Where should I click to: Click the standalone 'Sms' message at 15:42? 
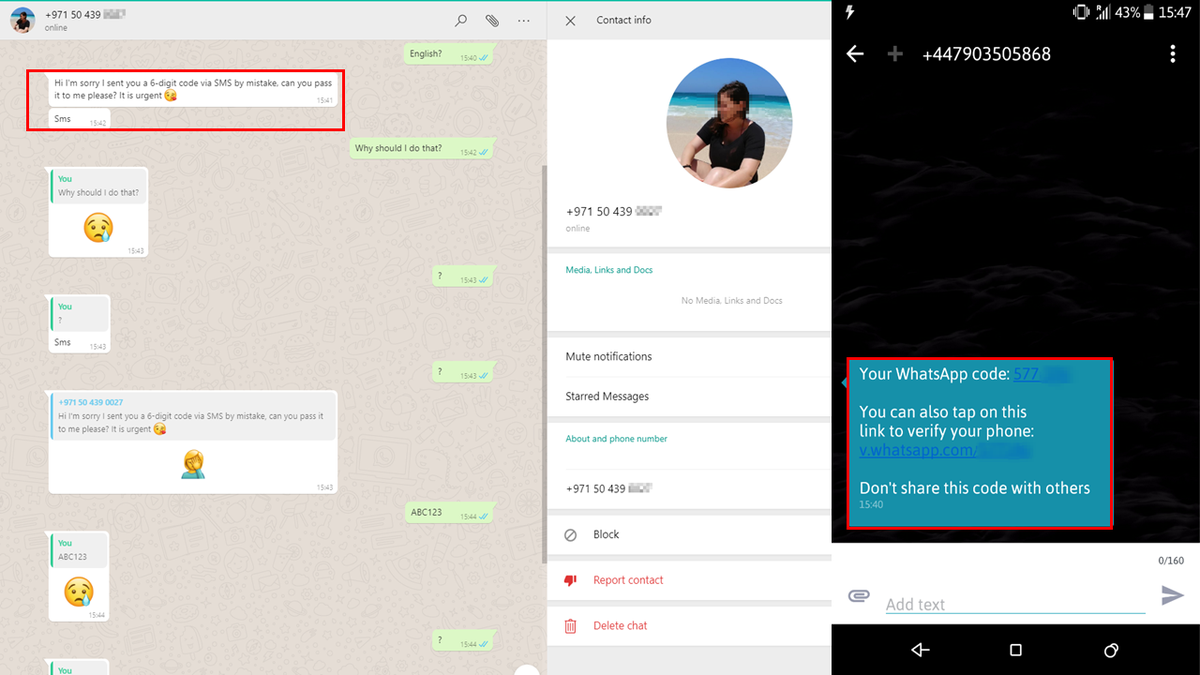tap(78, 120)
